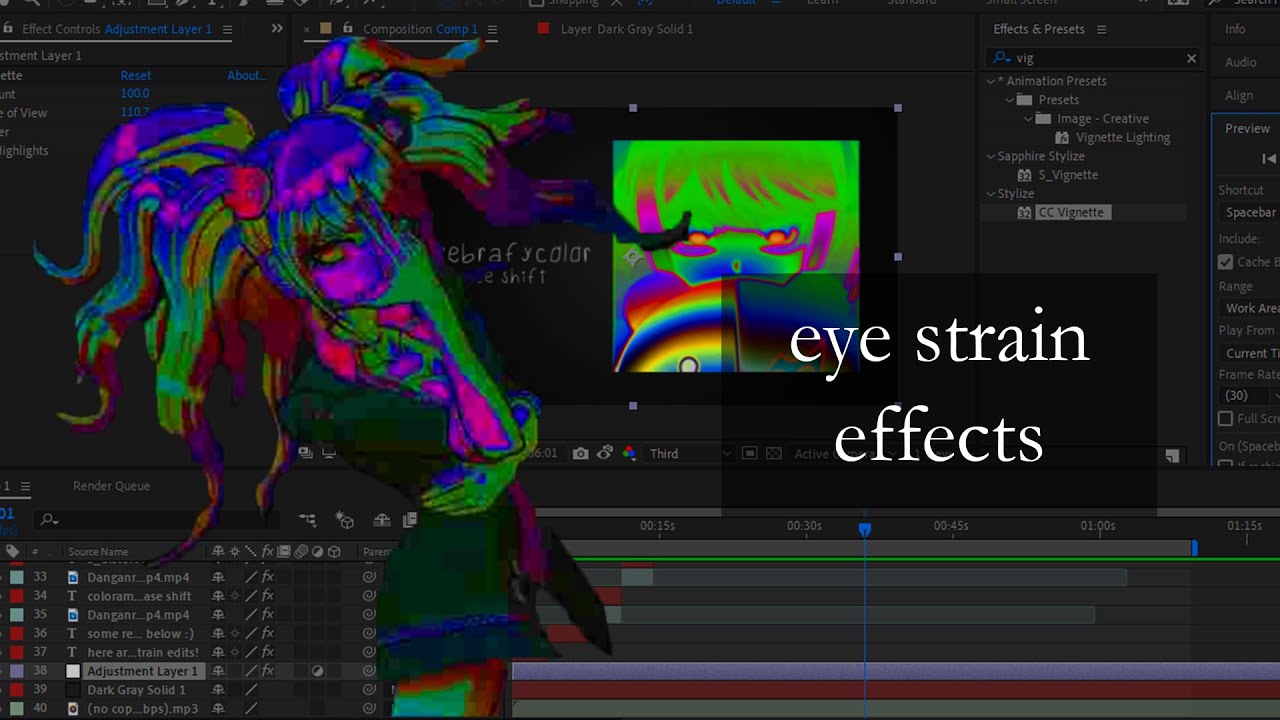Click the shy layers hide icon in timeline
Viewport: 1280px width, 720px height.
click(382, 520)
